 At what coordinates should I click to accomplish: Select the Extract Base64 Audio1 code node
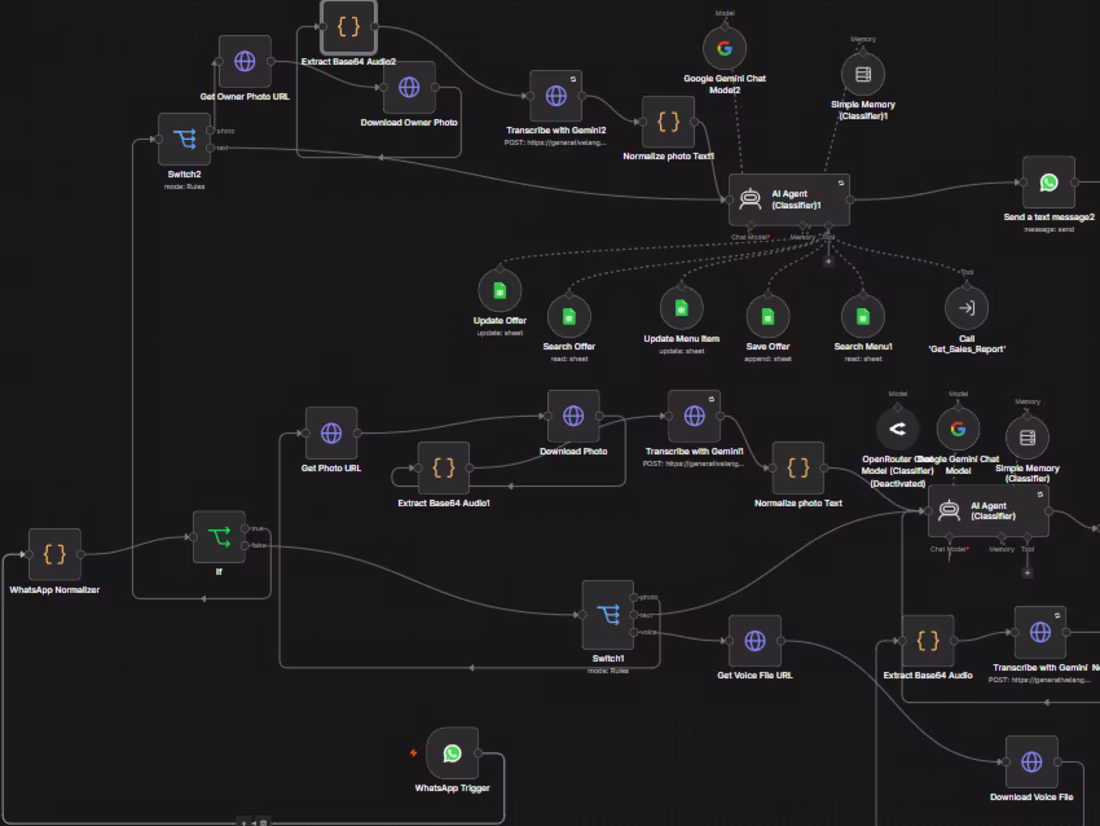[x=444, y=468]
